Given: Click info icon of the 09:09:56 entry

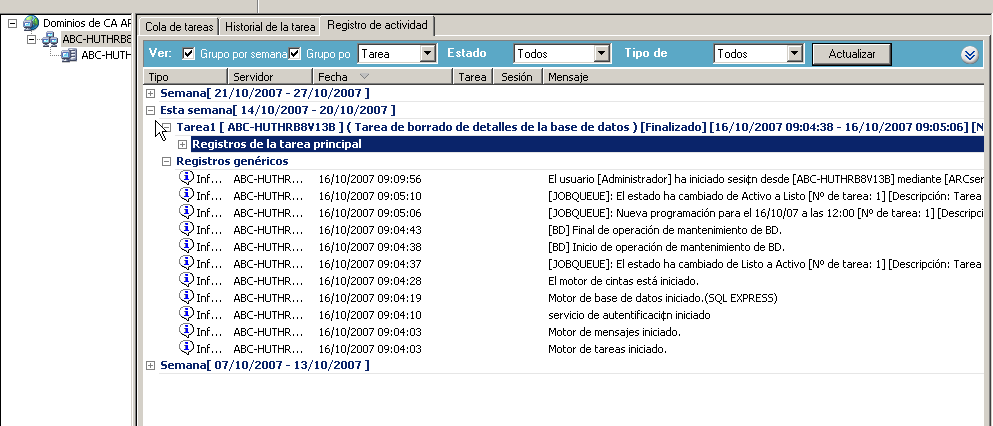Looking at the screenshot, I should tap(186, 177).
